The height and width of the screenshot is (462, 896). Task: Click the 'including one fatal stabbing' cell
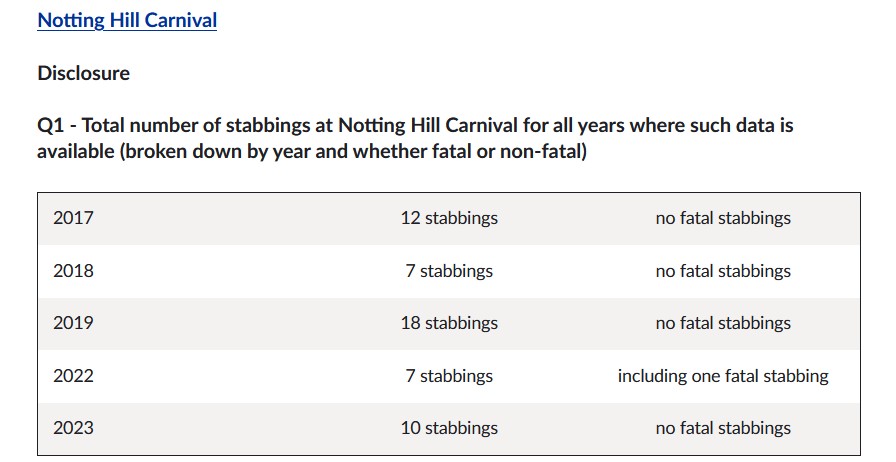coord(723,376)
